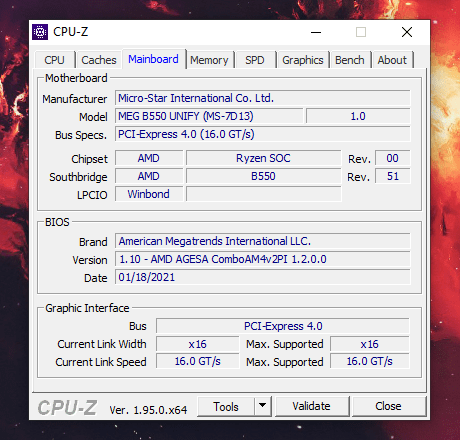Click Bus Specs PCI-Express 4.0 field
The width and height of the screenshot is (460, 440).
(263, 134)
